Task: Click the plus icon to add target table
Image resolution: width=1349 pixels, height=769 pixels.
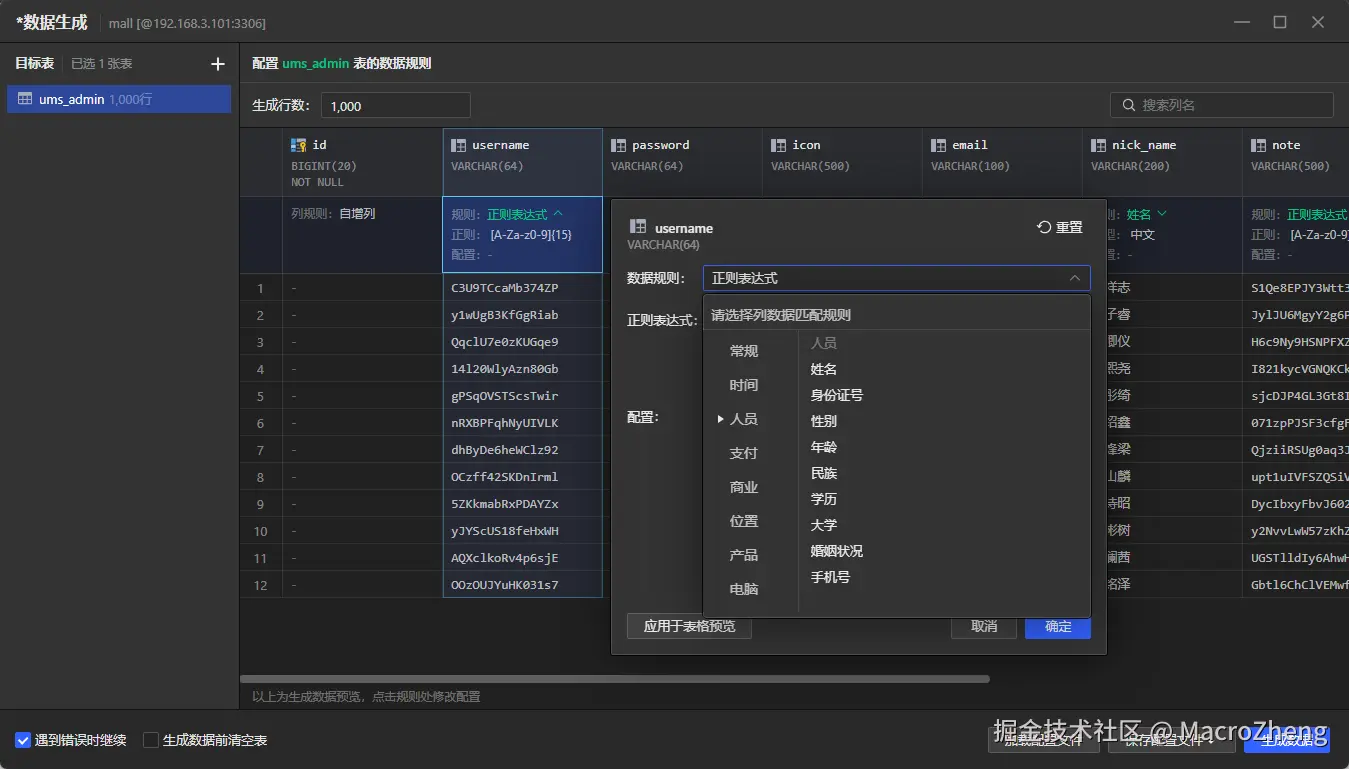Action: click(218, 64)
